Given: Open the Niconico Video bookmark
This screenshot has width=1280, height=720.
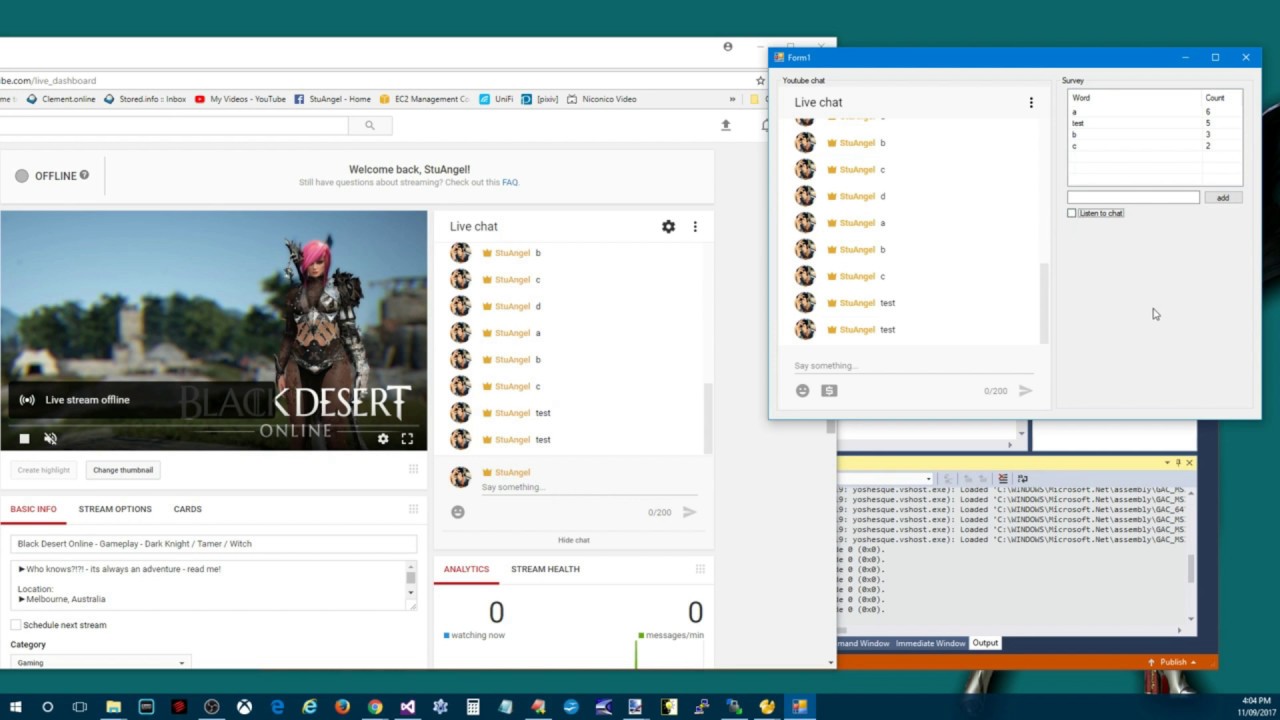Looking at the screenshot, I should pos(602,99).
